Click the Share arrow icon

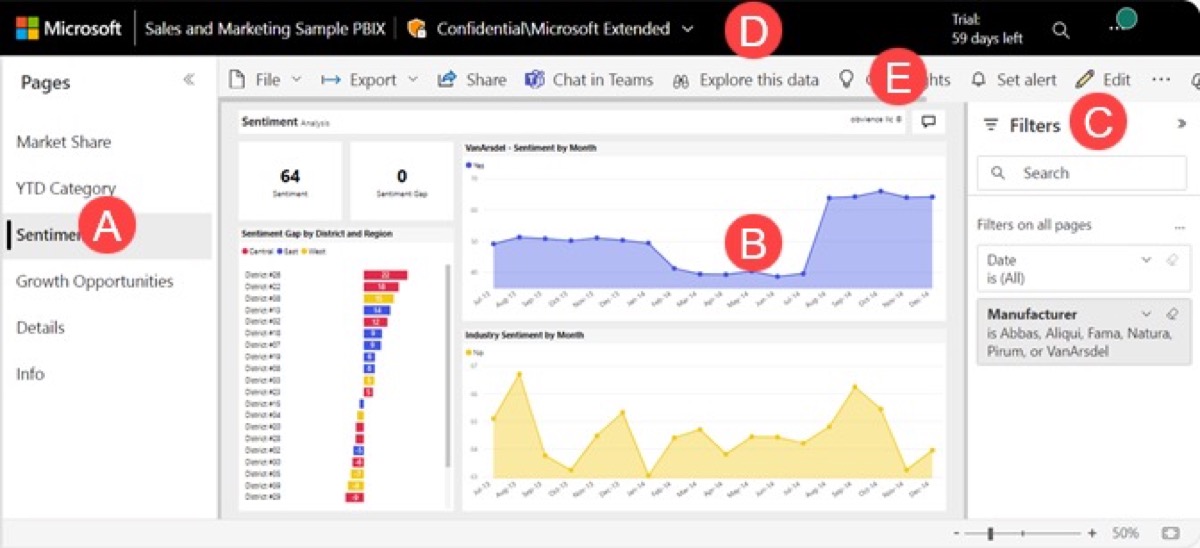[x=447, y=80]
